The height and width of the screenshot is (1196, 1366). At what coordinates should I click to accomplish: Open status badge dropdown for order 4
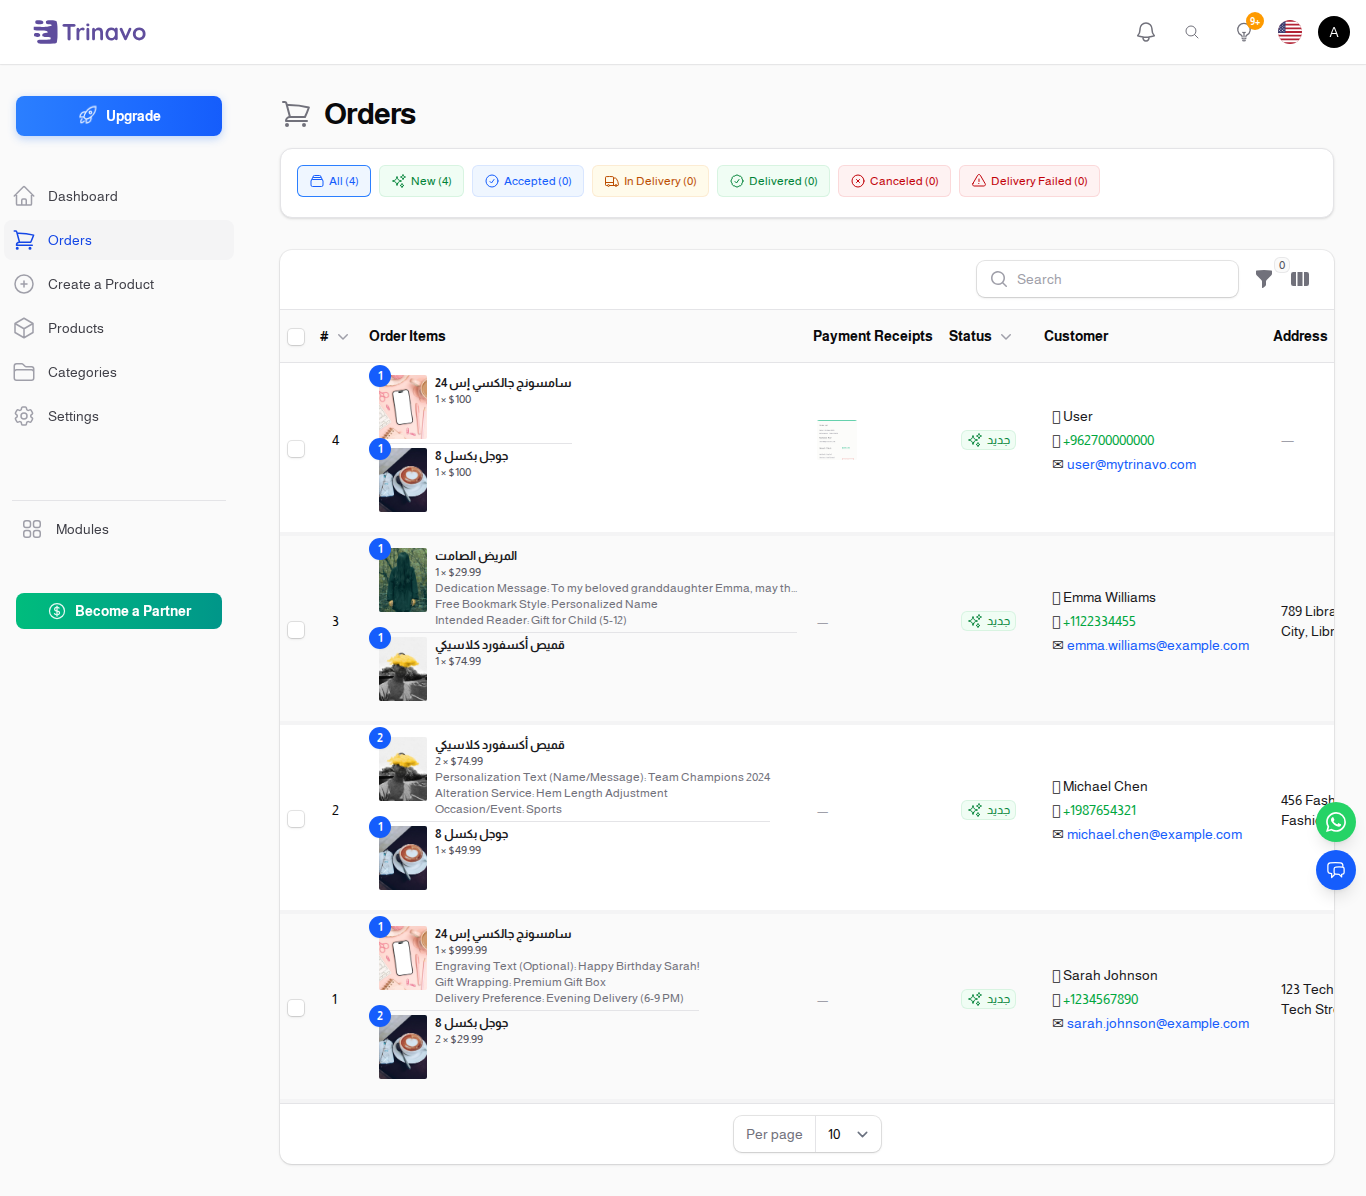pyautogui.click(x=989, y=440)
